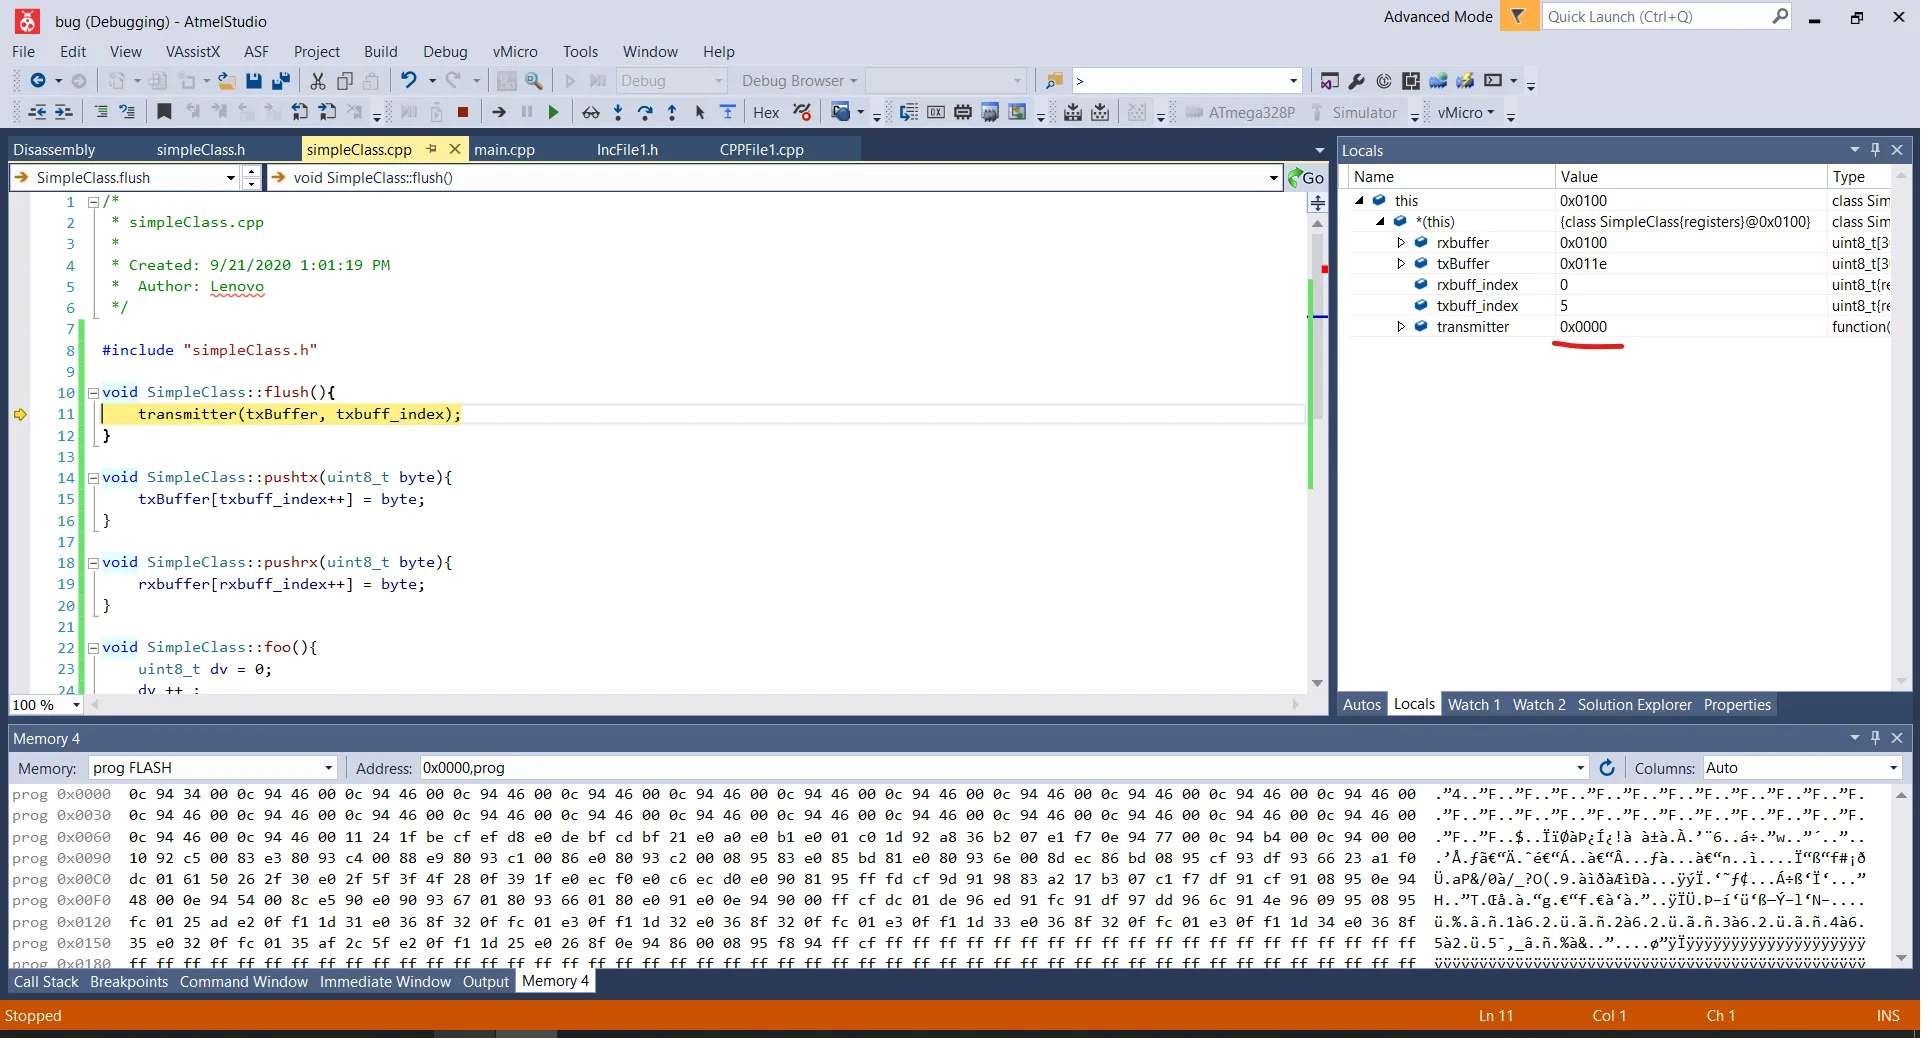1928x1038 pixels.
Task: Click the Simulator tool button
Action: 1354,112
